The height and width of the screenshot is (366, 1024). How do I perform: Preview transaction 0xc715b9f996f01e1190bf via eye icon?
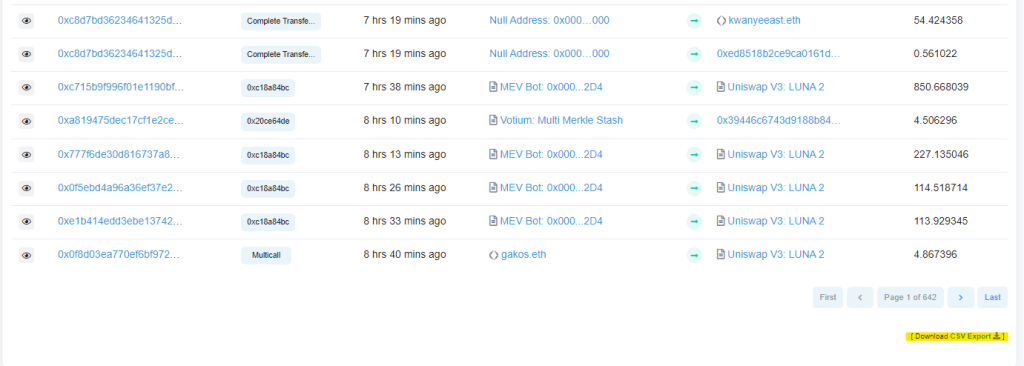(26, 88)
